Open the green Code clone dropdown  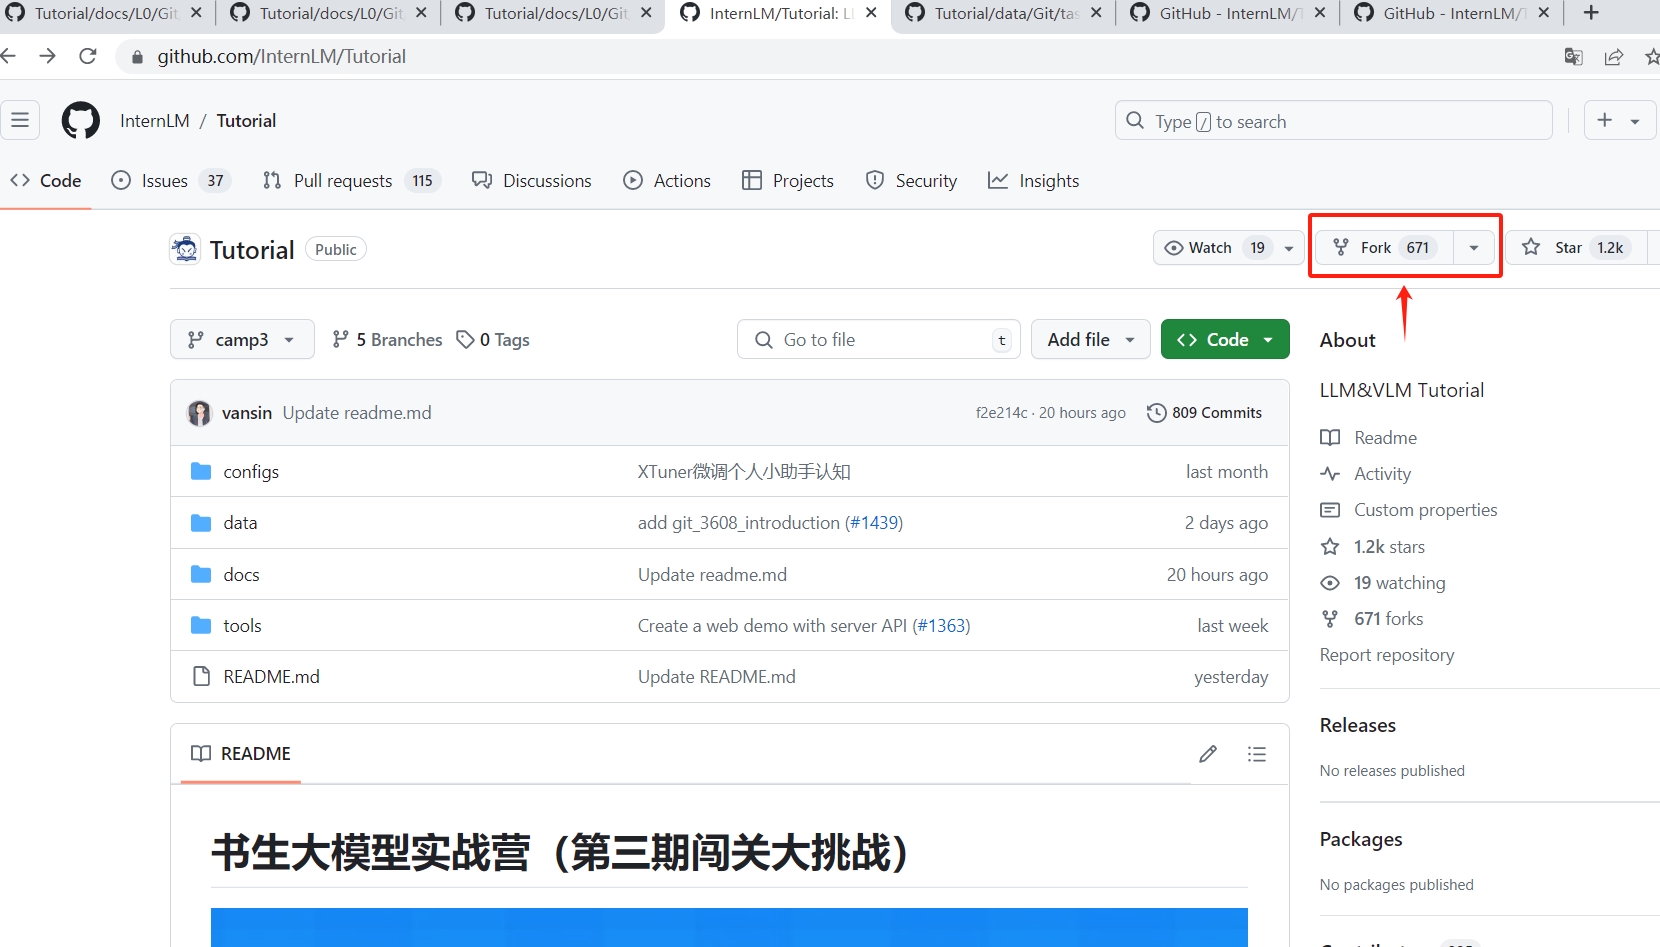[1225, 340]
